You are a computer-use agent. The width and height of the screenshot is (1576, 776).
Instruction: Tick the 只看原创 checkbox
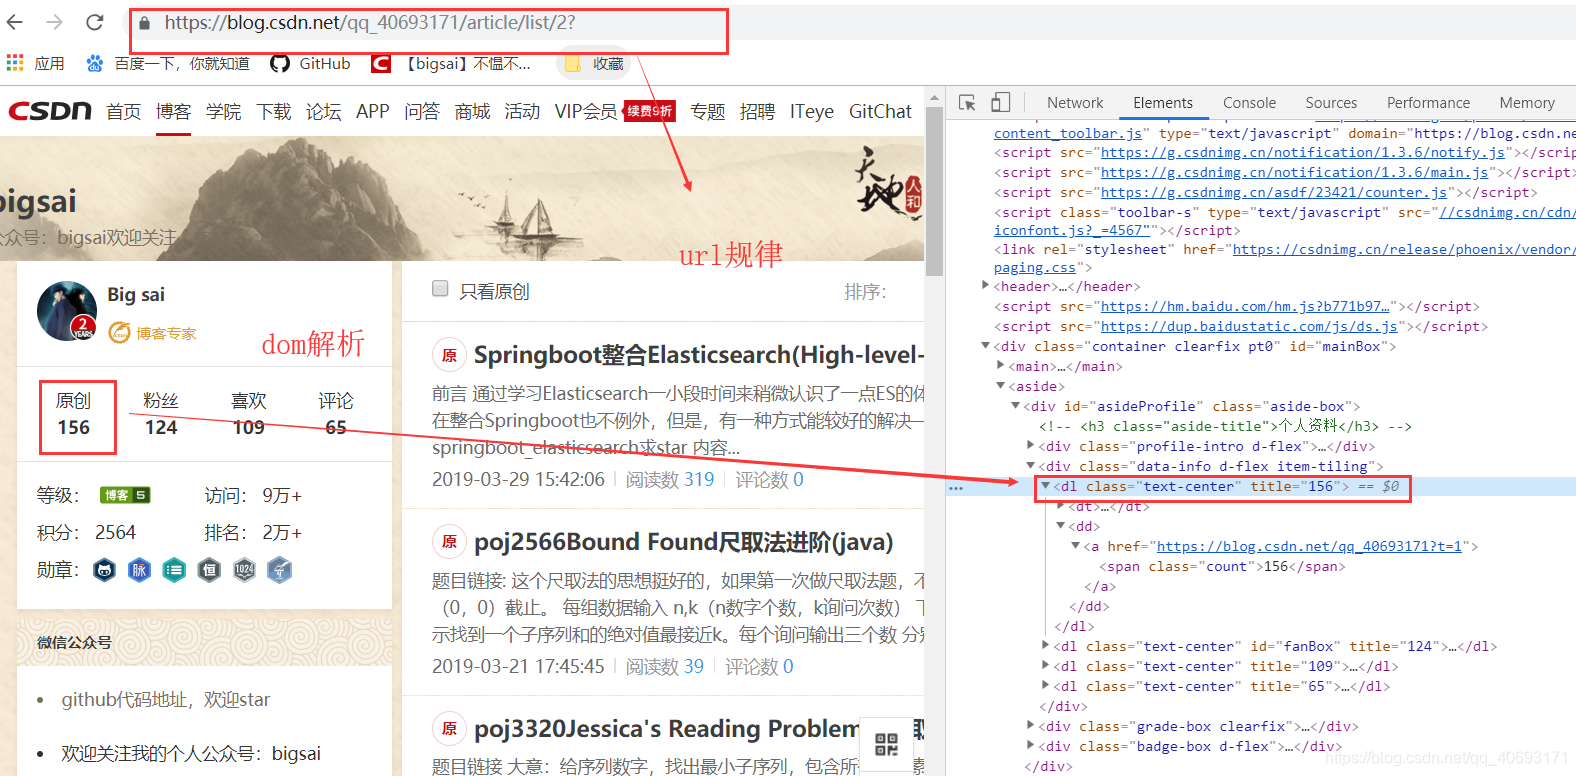440,289
